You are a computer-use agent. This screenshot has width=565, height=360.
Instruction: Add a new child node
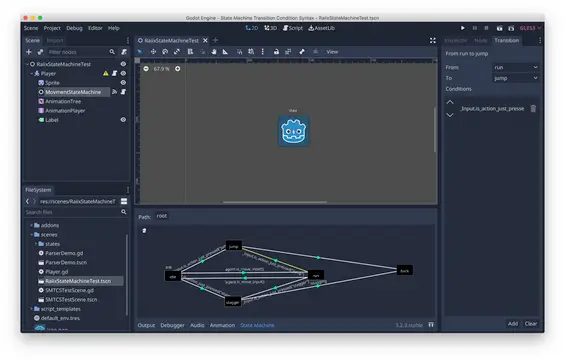[x=29, y=52]
